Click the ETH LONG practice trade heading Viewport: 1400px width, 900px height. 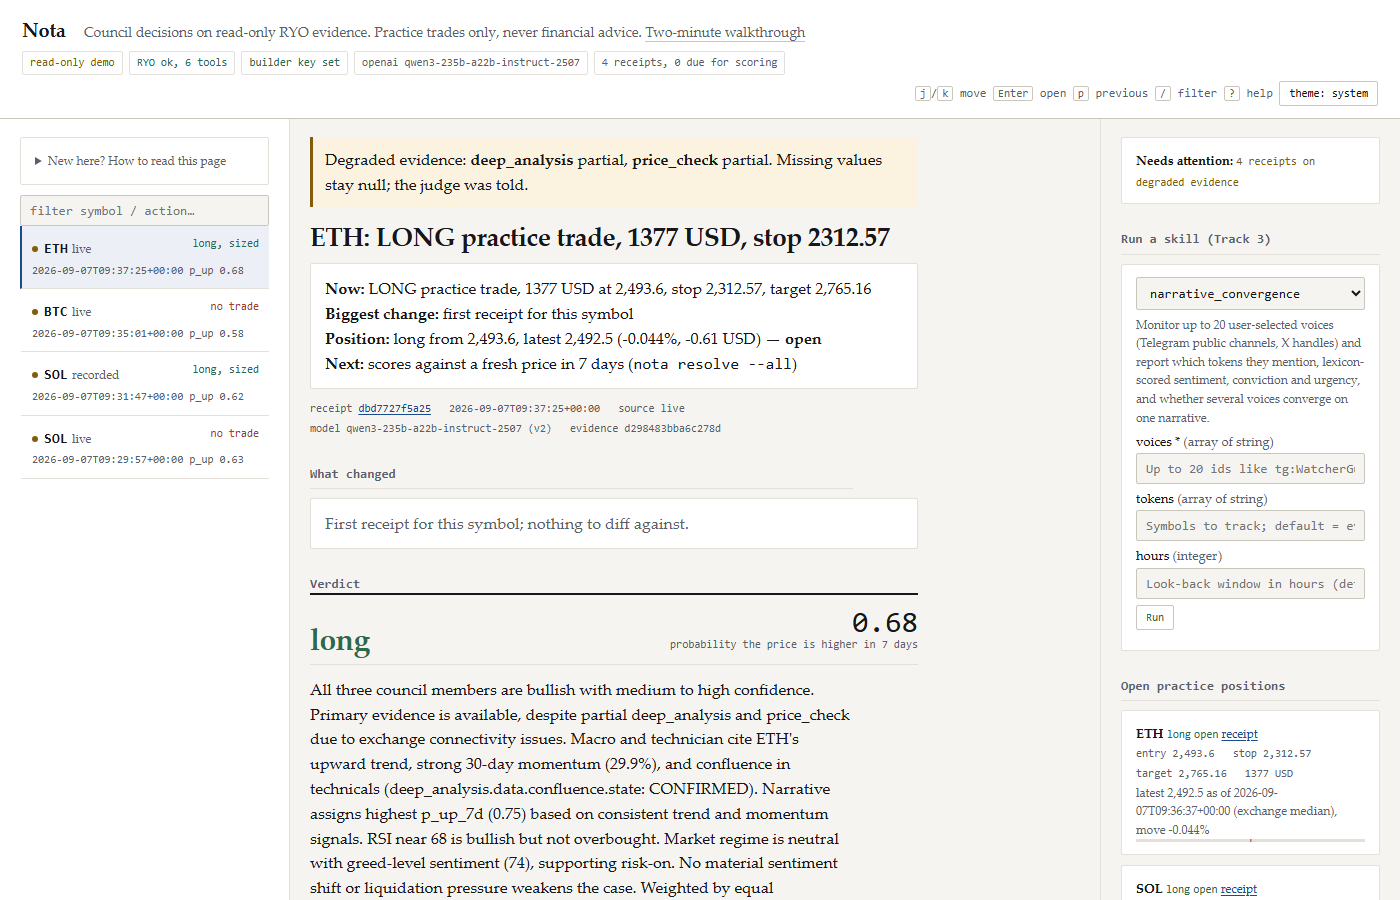(600, 238)
